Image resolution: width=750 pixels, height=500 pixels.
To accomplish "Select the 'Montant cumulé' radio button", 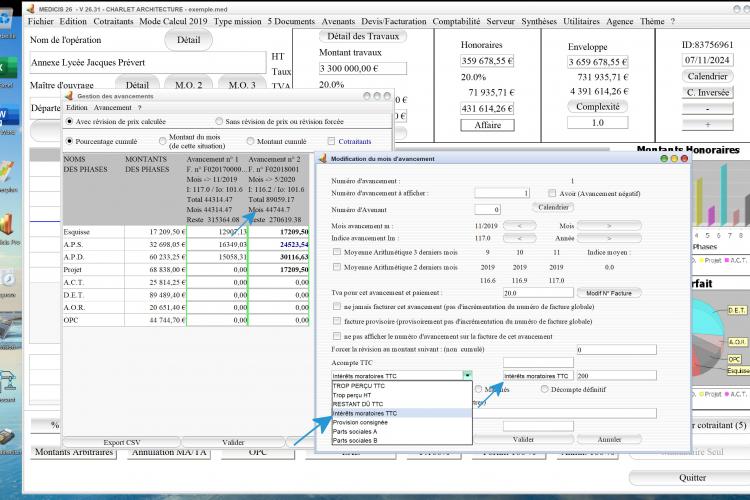I will point(250,141).
